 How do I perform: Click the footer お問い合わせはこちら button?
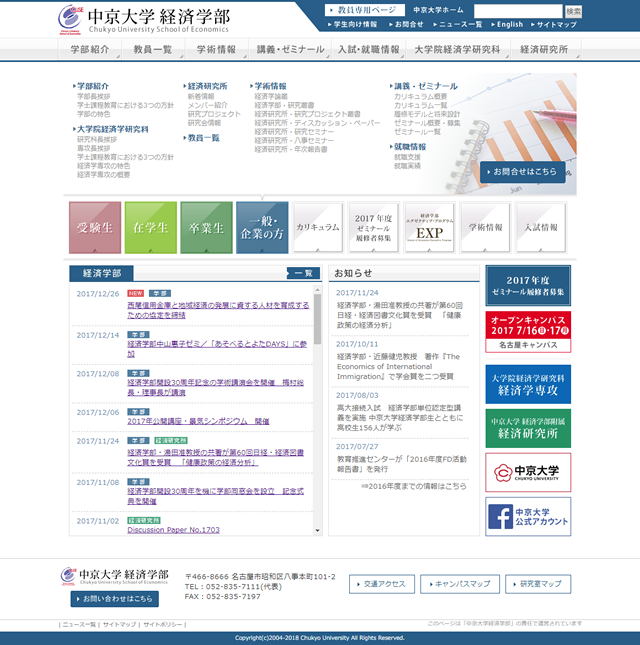[x=115, y=599]
